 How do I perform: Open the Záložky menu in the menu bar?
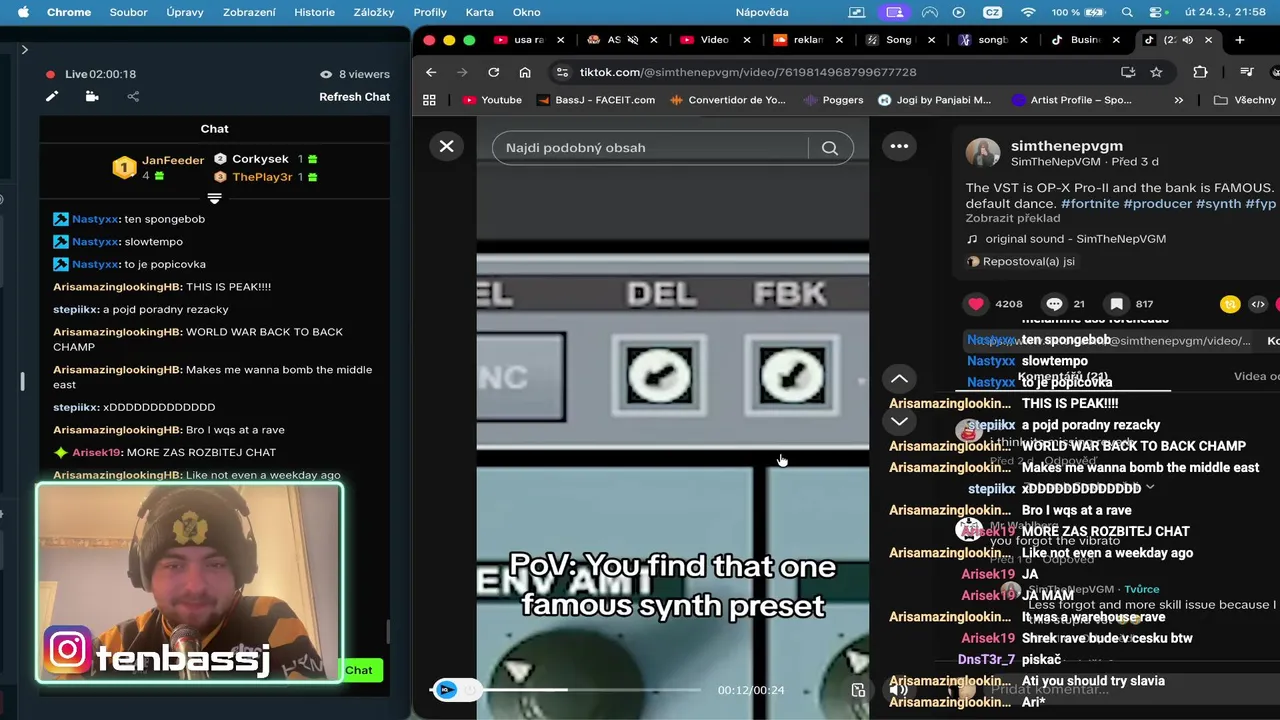[373, 12]
